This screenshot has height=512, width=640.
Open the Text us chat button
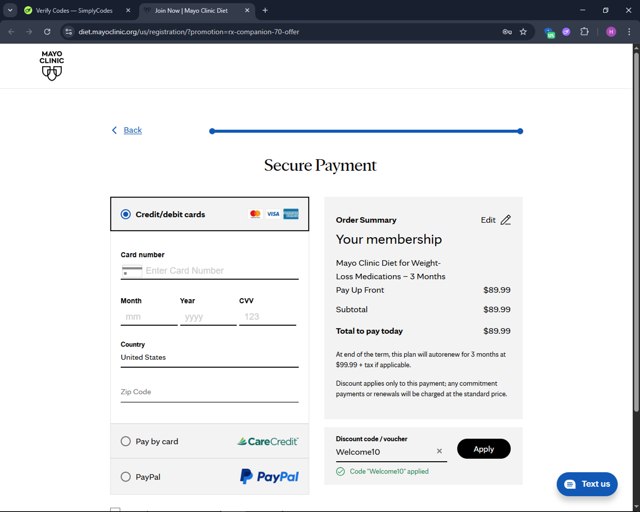click(587, 484)
